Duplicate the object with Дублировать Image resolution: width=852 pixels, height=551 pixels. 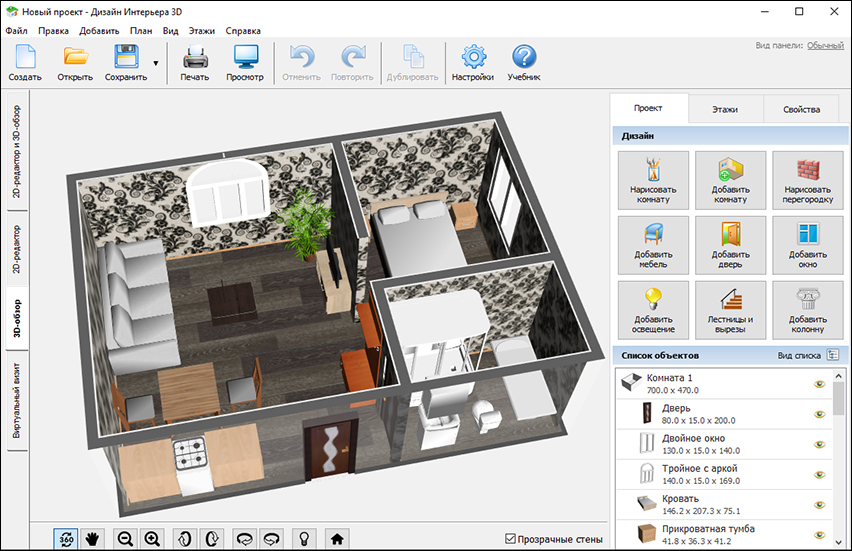(x=413, y=62)
